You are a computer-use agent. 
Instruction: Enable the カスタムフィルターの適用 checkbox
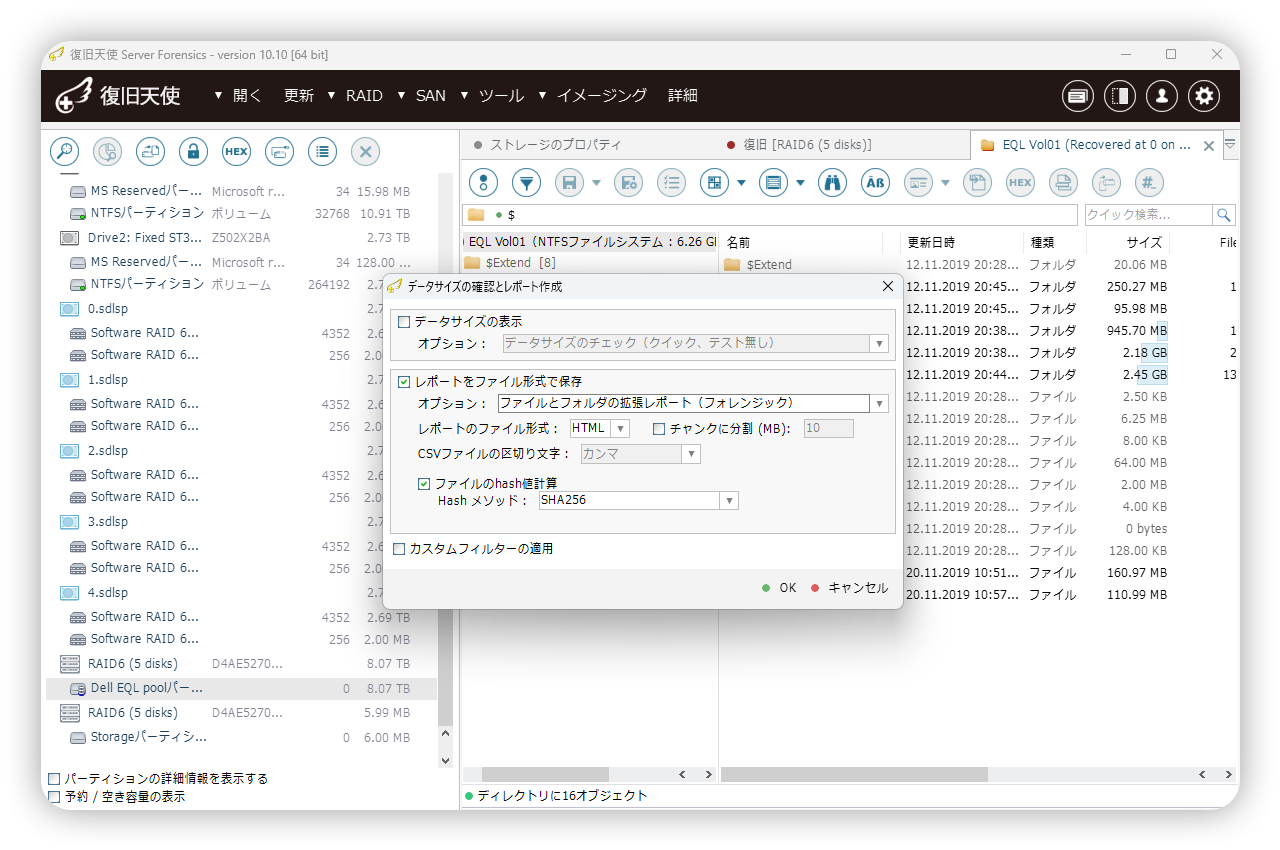pyautogui.click(x=399, y=549)
